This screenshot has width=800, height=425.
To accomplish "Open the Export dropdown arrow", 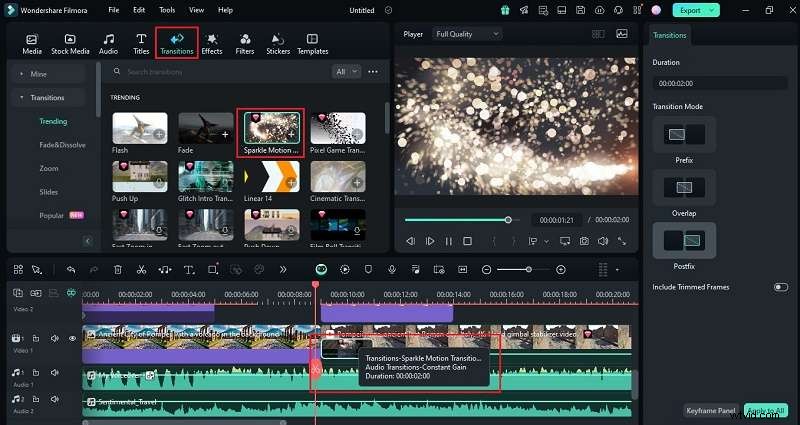I will click(x=712, y=10).
